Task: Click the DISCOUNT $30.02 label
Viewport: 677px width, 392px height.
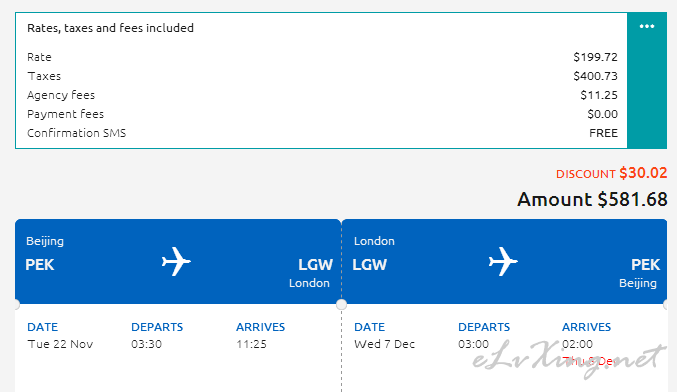Action: (x=611, y=173)
